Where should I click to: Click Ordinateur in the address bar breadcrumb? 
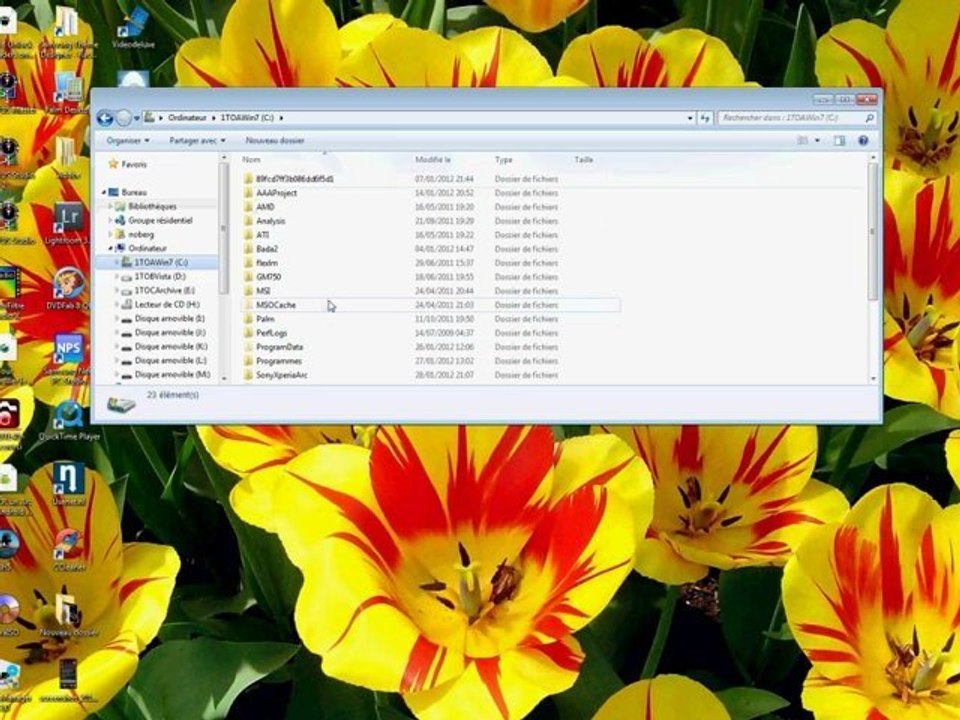(x=187, y=118)
